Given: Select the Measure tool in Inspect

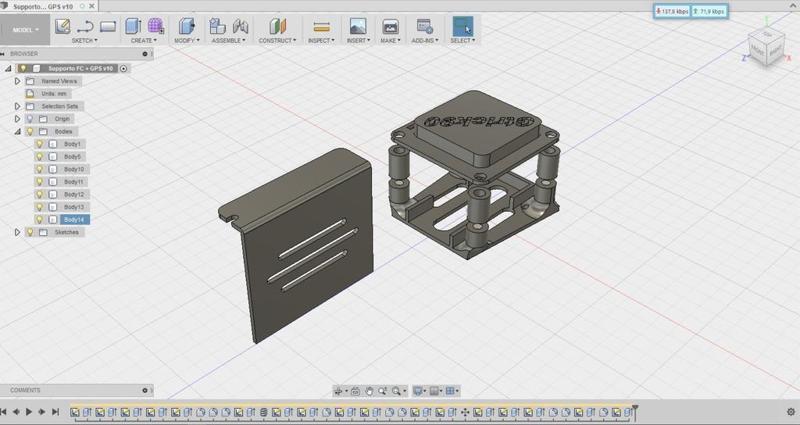Looking at the screenshot, I should (x=321, y=26).
